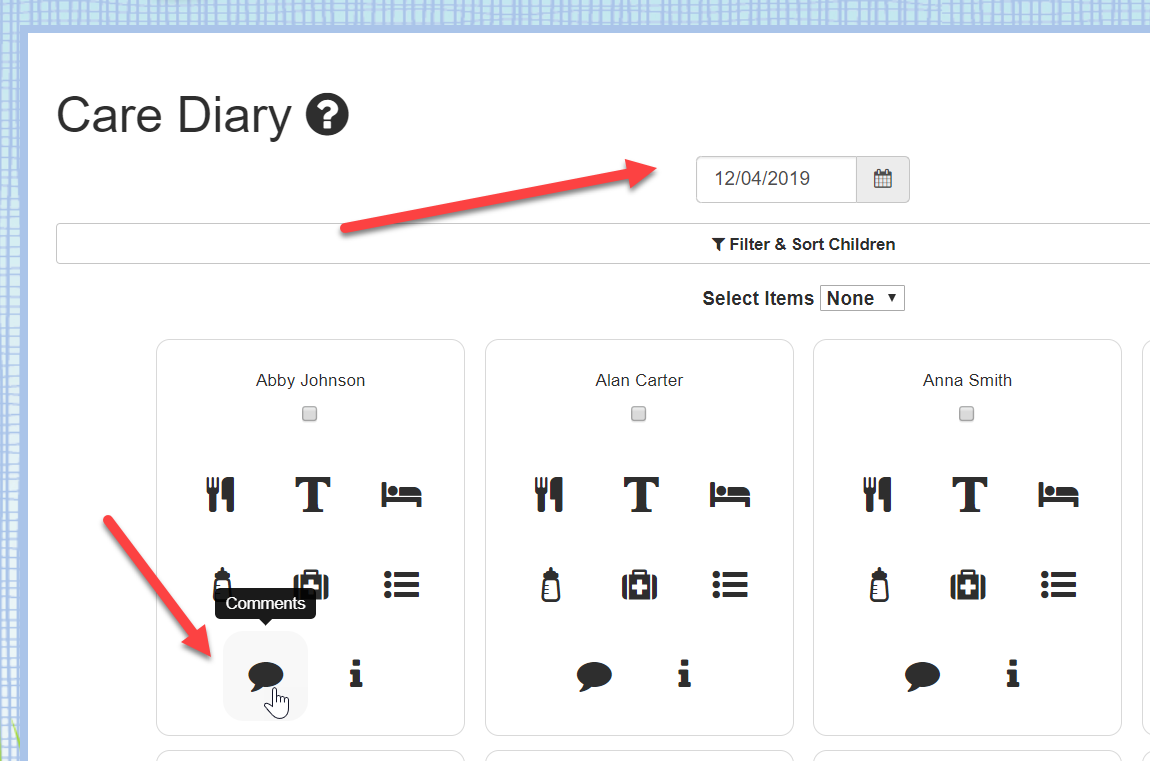Open the Select Items dropdown
This screenshot has height=761, width=1150.
click(862, 298)
